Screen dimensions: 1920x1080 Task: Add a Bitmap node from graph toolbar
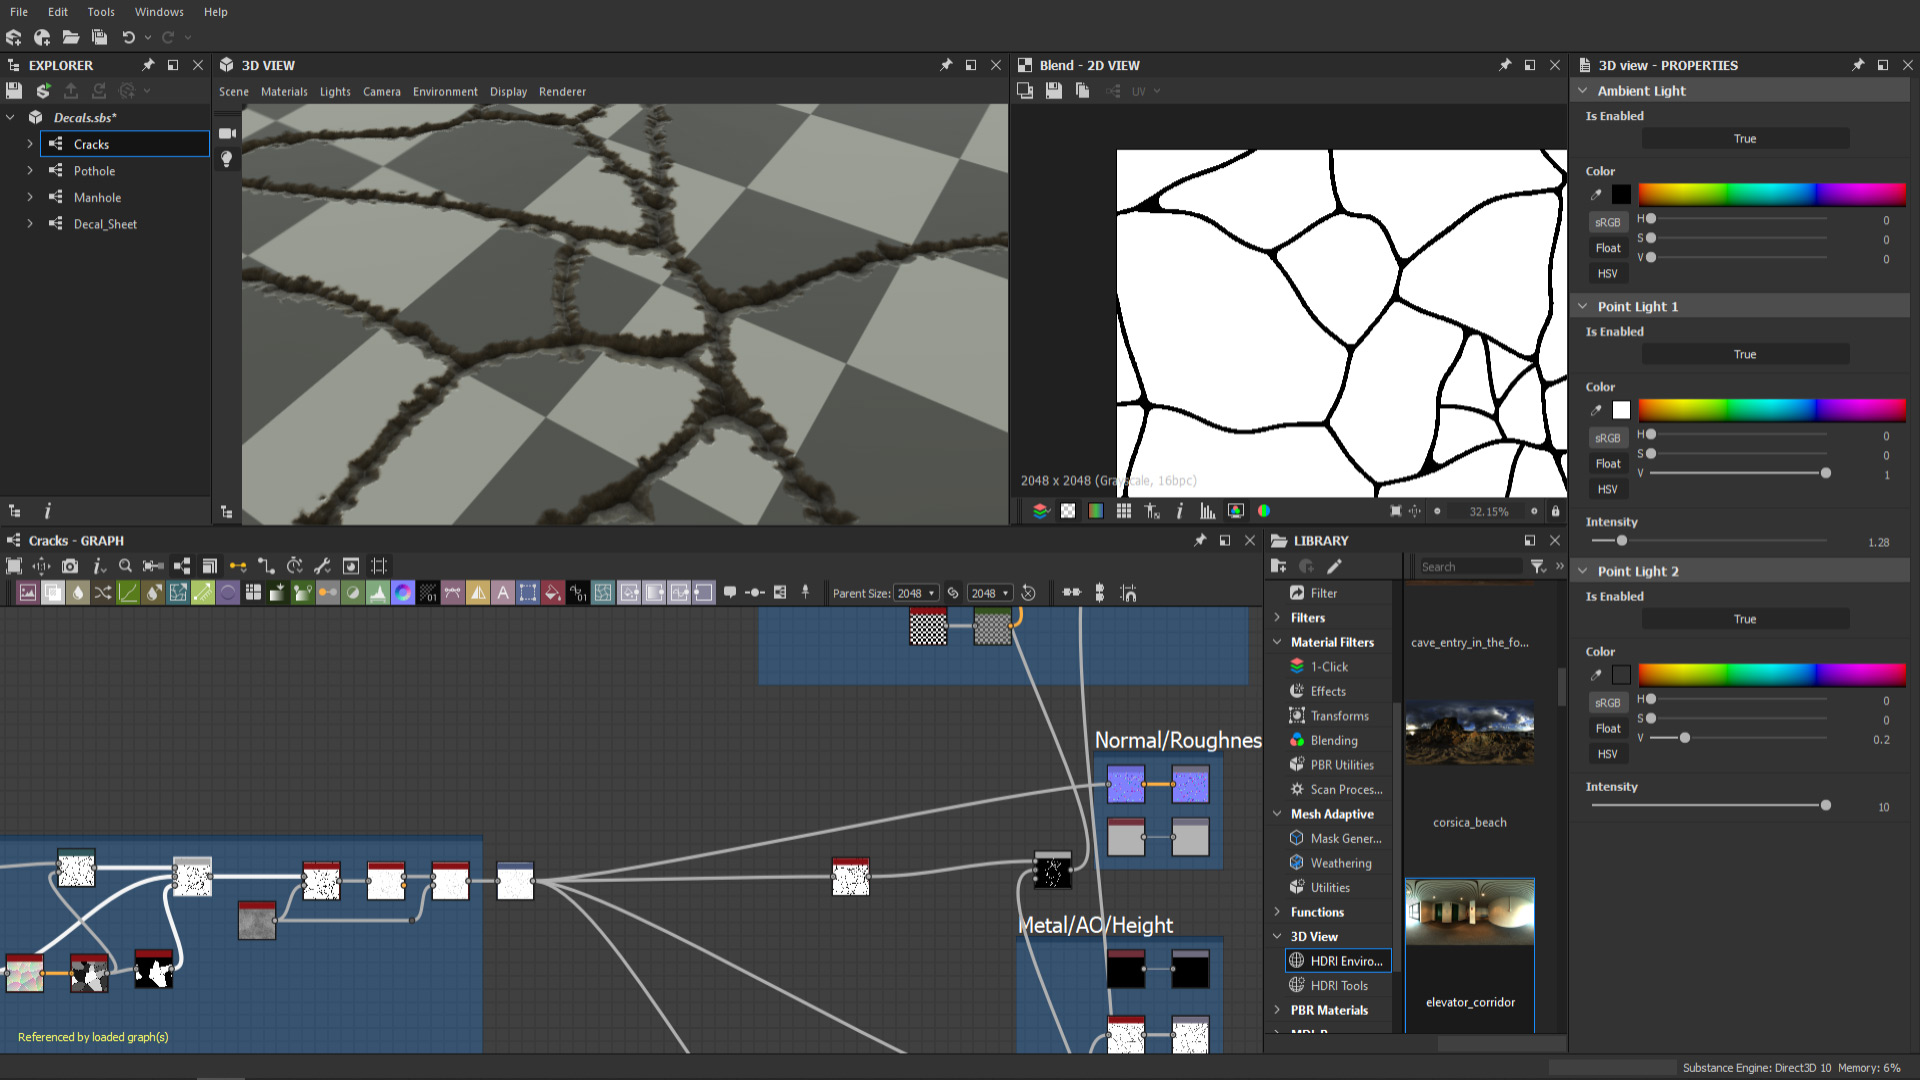click(x=28, y=593)
